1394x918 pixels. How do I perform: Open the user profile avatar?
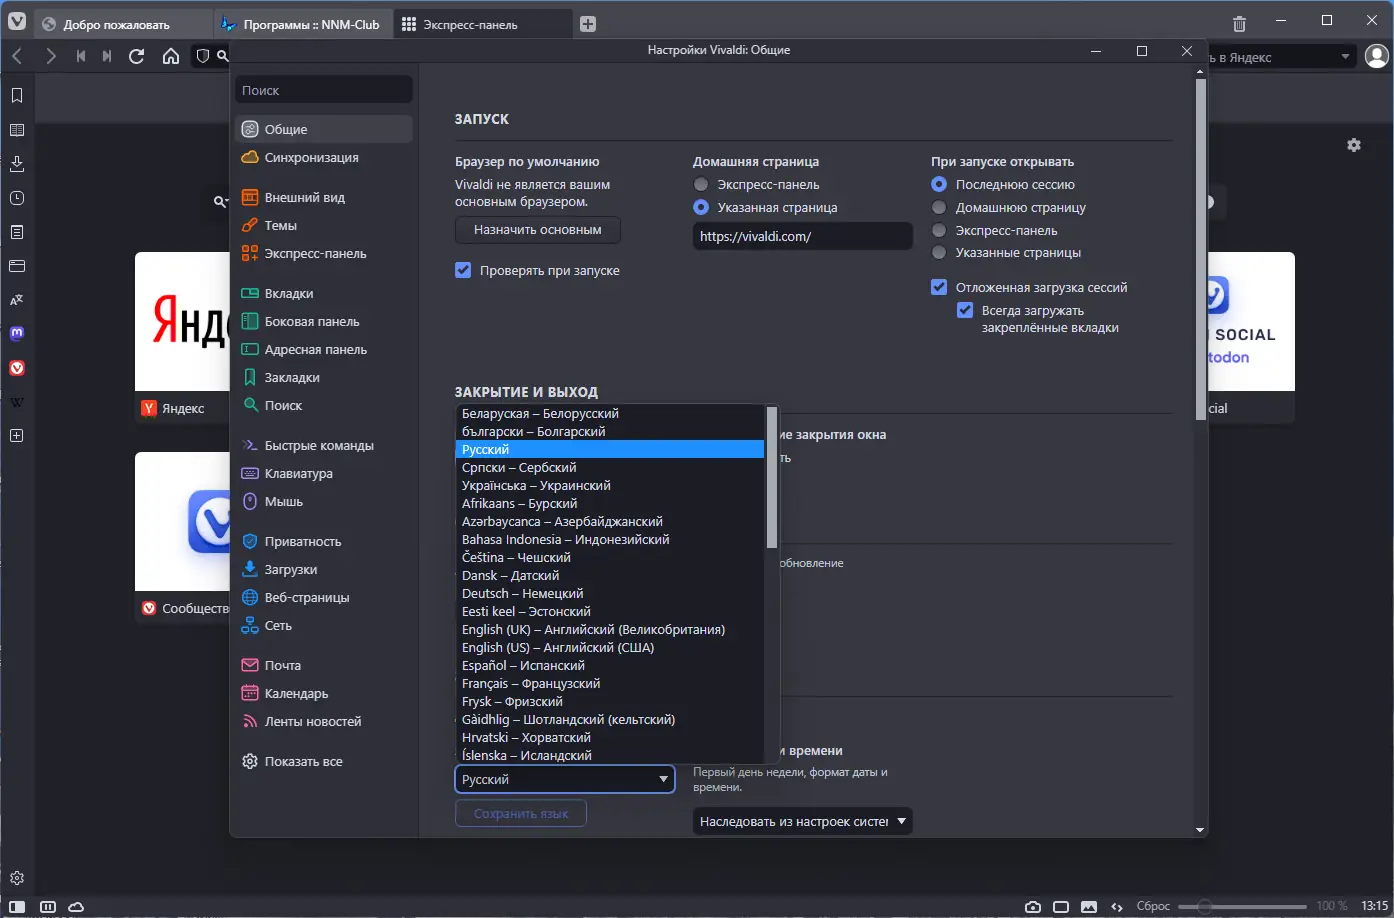(1377, 57)
